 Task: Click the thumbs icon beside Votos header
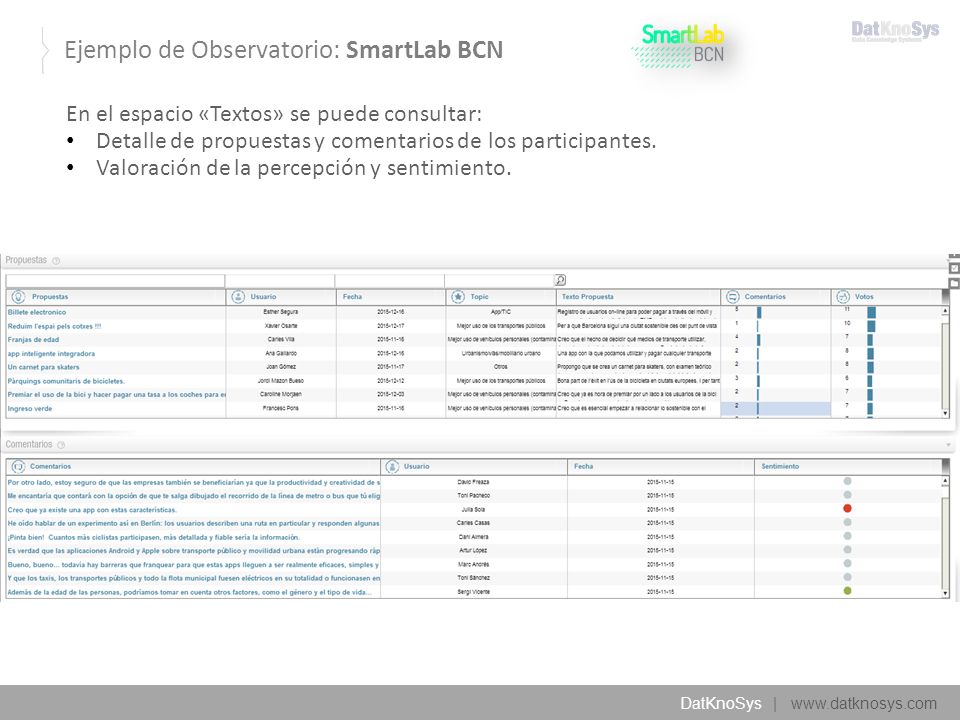click(842, 297)
